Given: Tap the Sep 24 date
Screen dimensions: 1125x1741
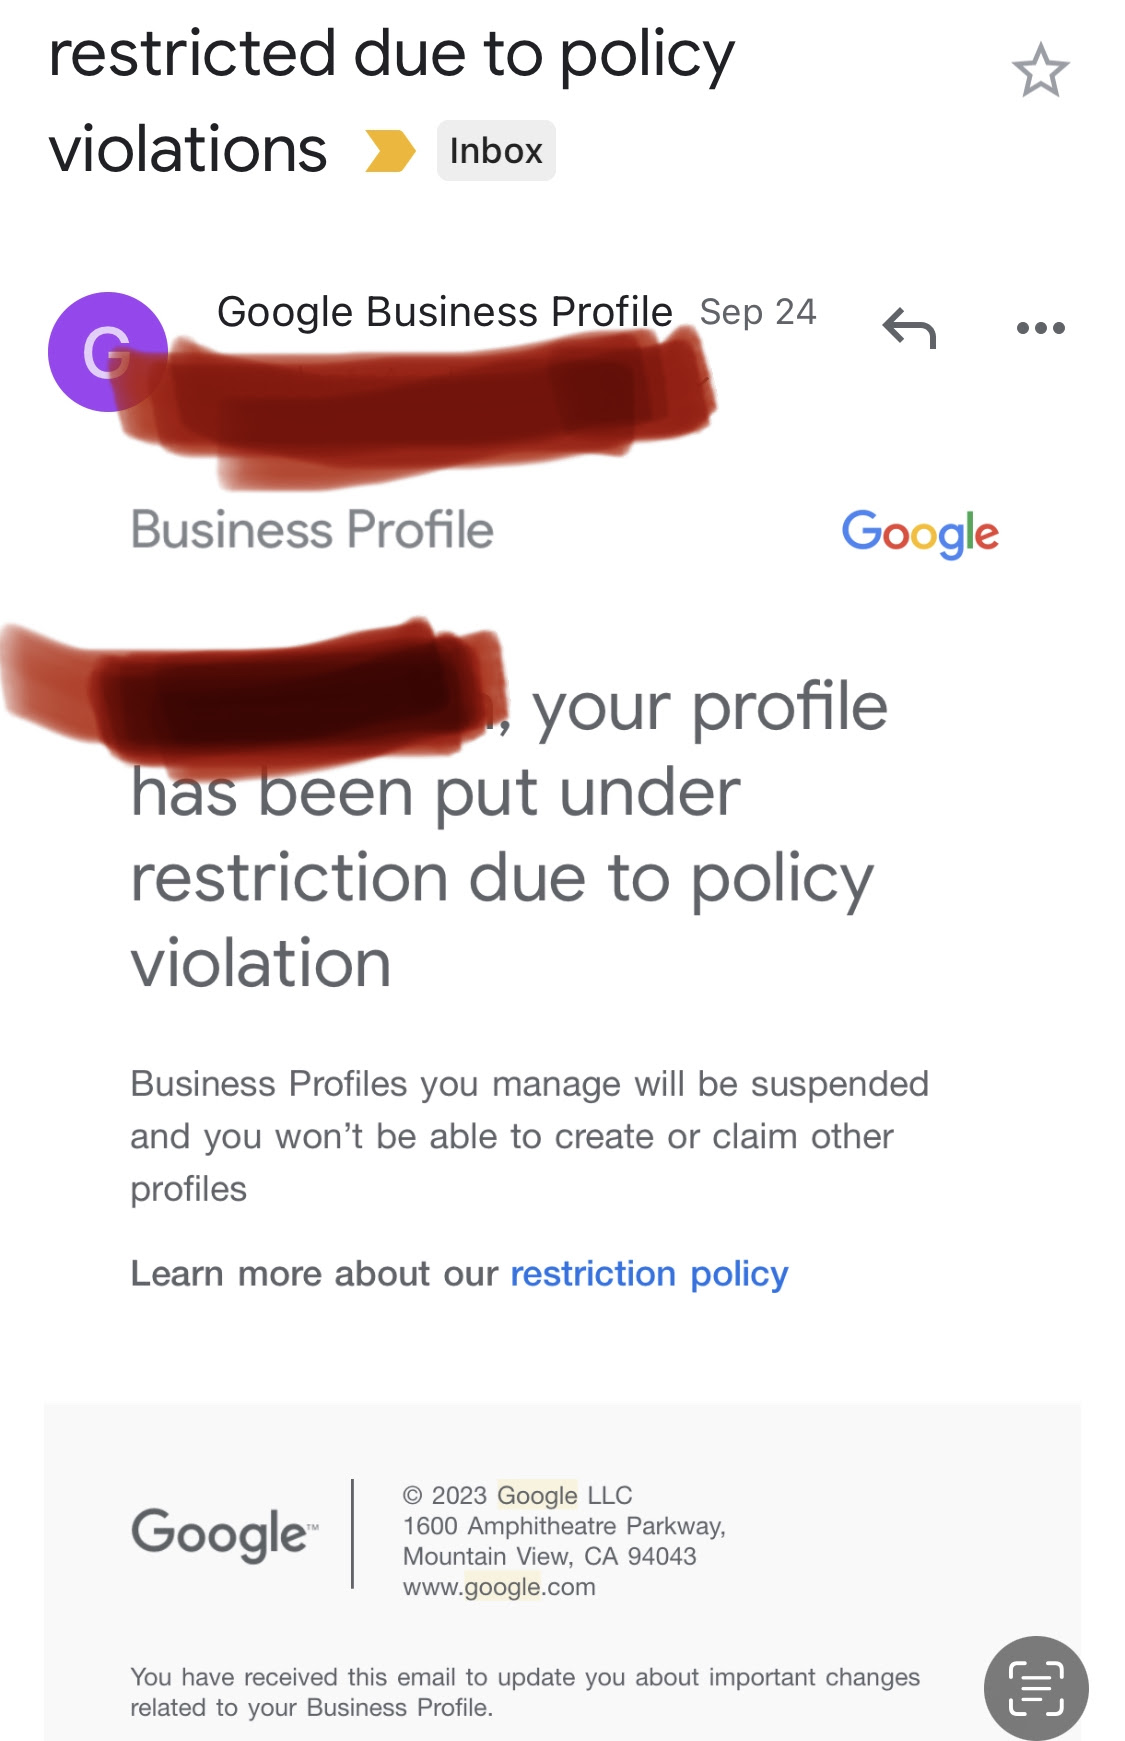Looking at the screenshot, I should coord(758,312).
